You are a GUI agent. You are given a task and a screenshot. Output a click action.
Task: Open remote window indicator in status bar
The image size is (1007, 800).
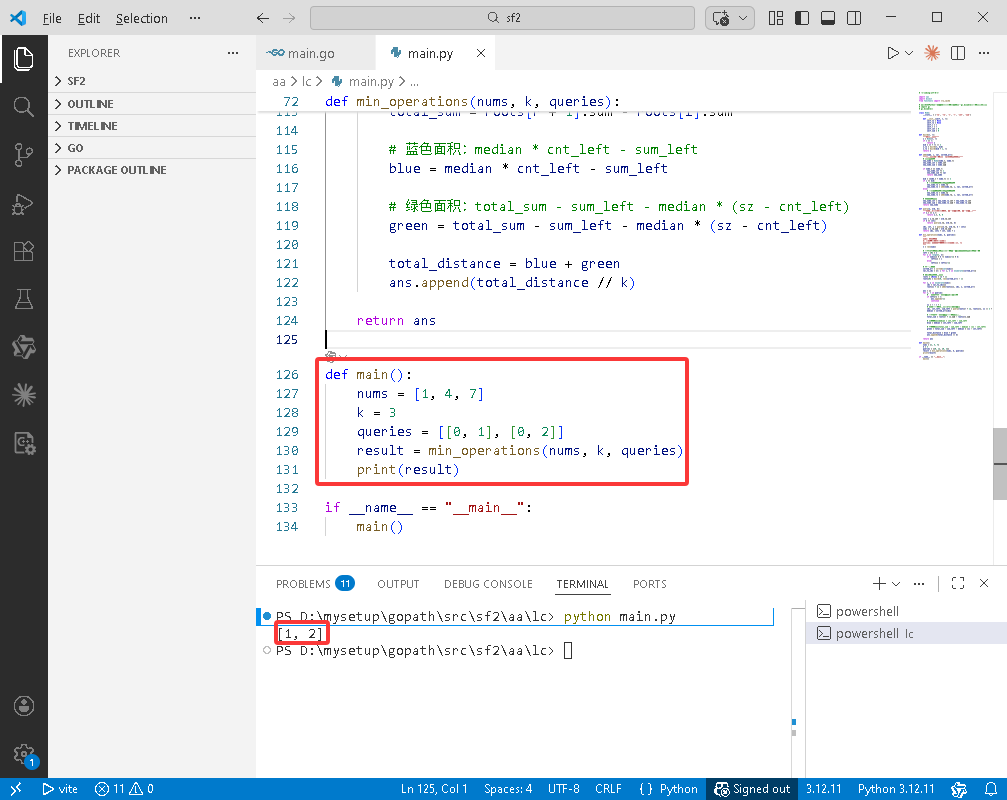pos(16,789)
